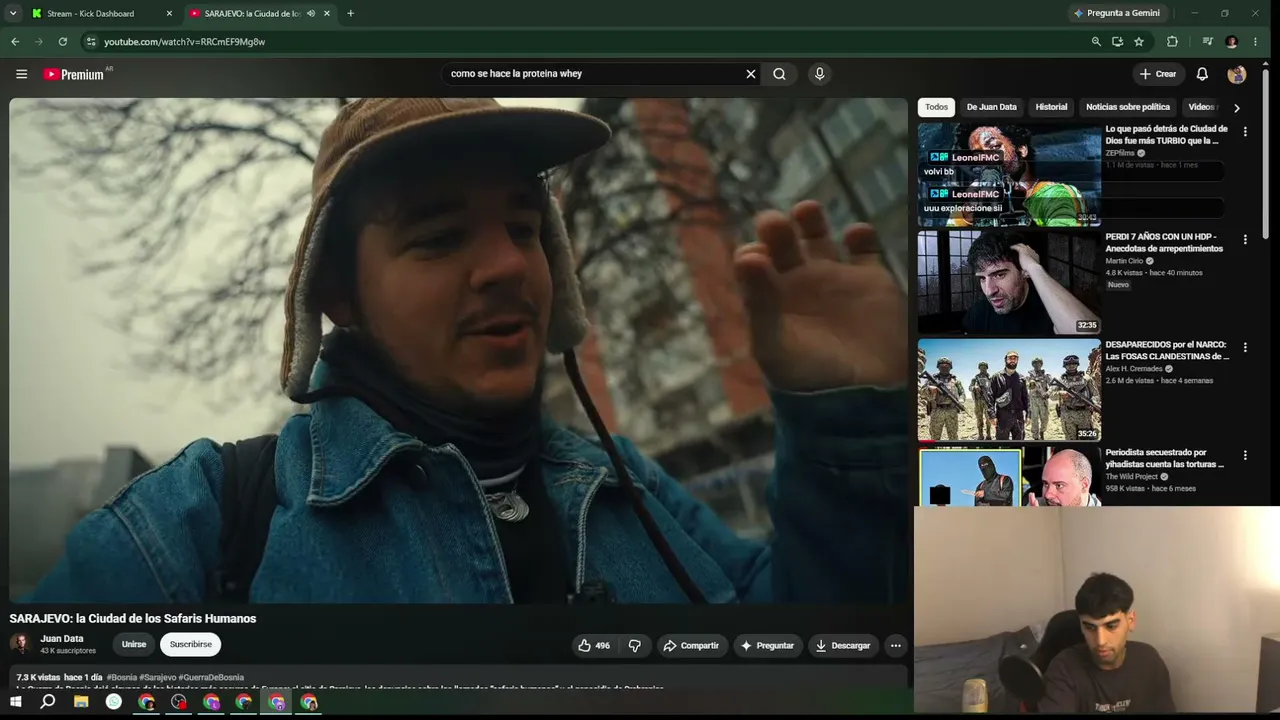Select Noticias sobre política chip
The image size is (1280, 720).
tap(1128, 107)
